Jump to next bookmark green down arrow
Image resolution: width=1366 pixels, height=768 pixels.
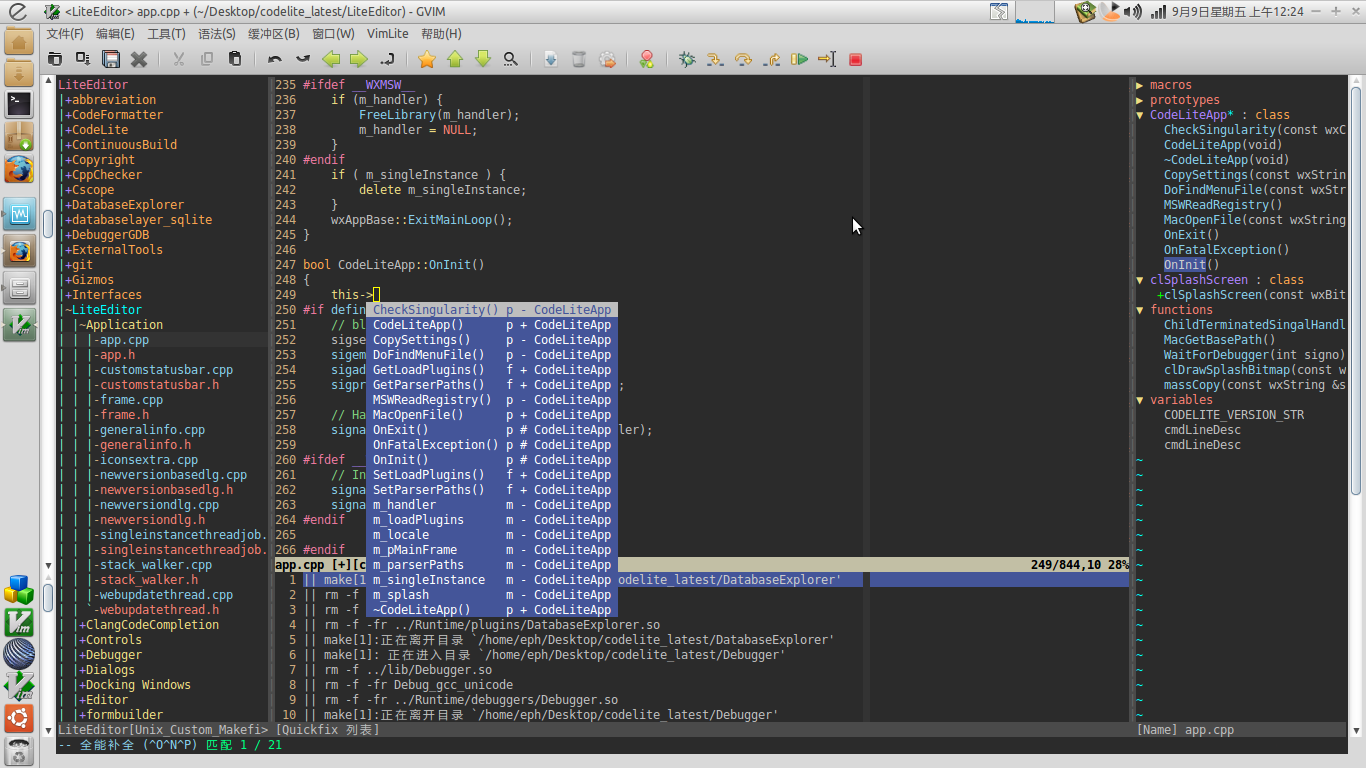click(x=483, y=59)
